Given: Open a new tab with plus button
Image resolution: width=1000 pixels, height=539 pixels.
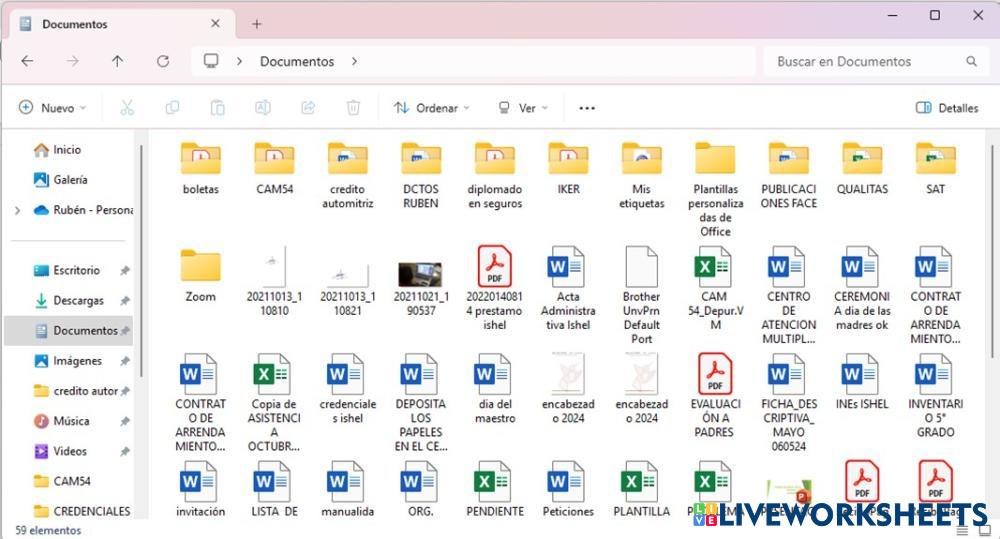Looking at the screenshot, I should pyautogui.click(x=257, y=24).
